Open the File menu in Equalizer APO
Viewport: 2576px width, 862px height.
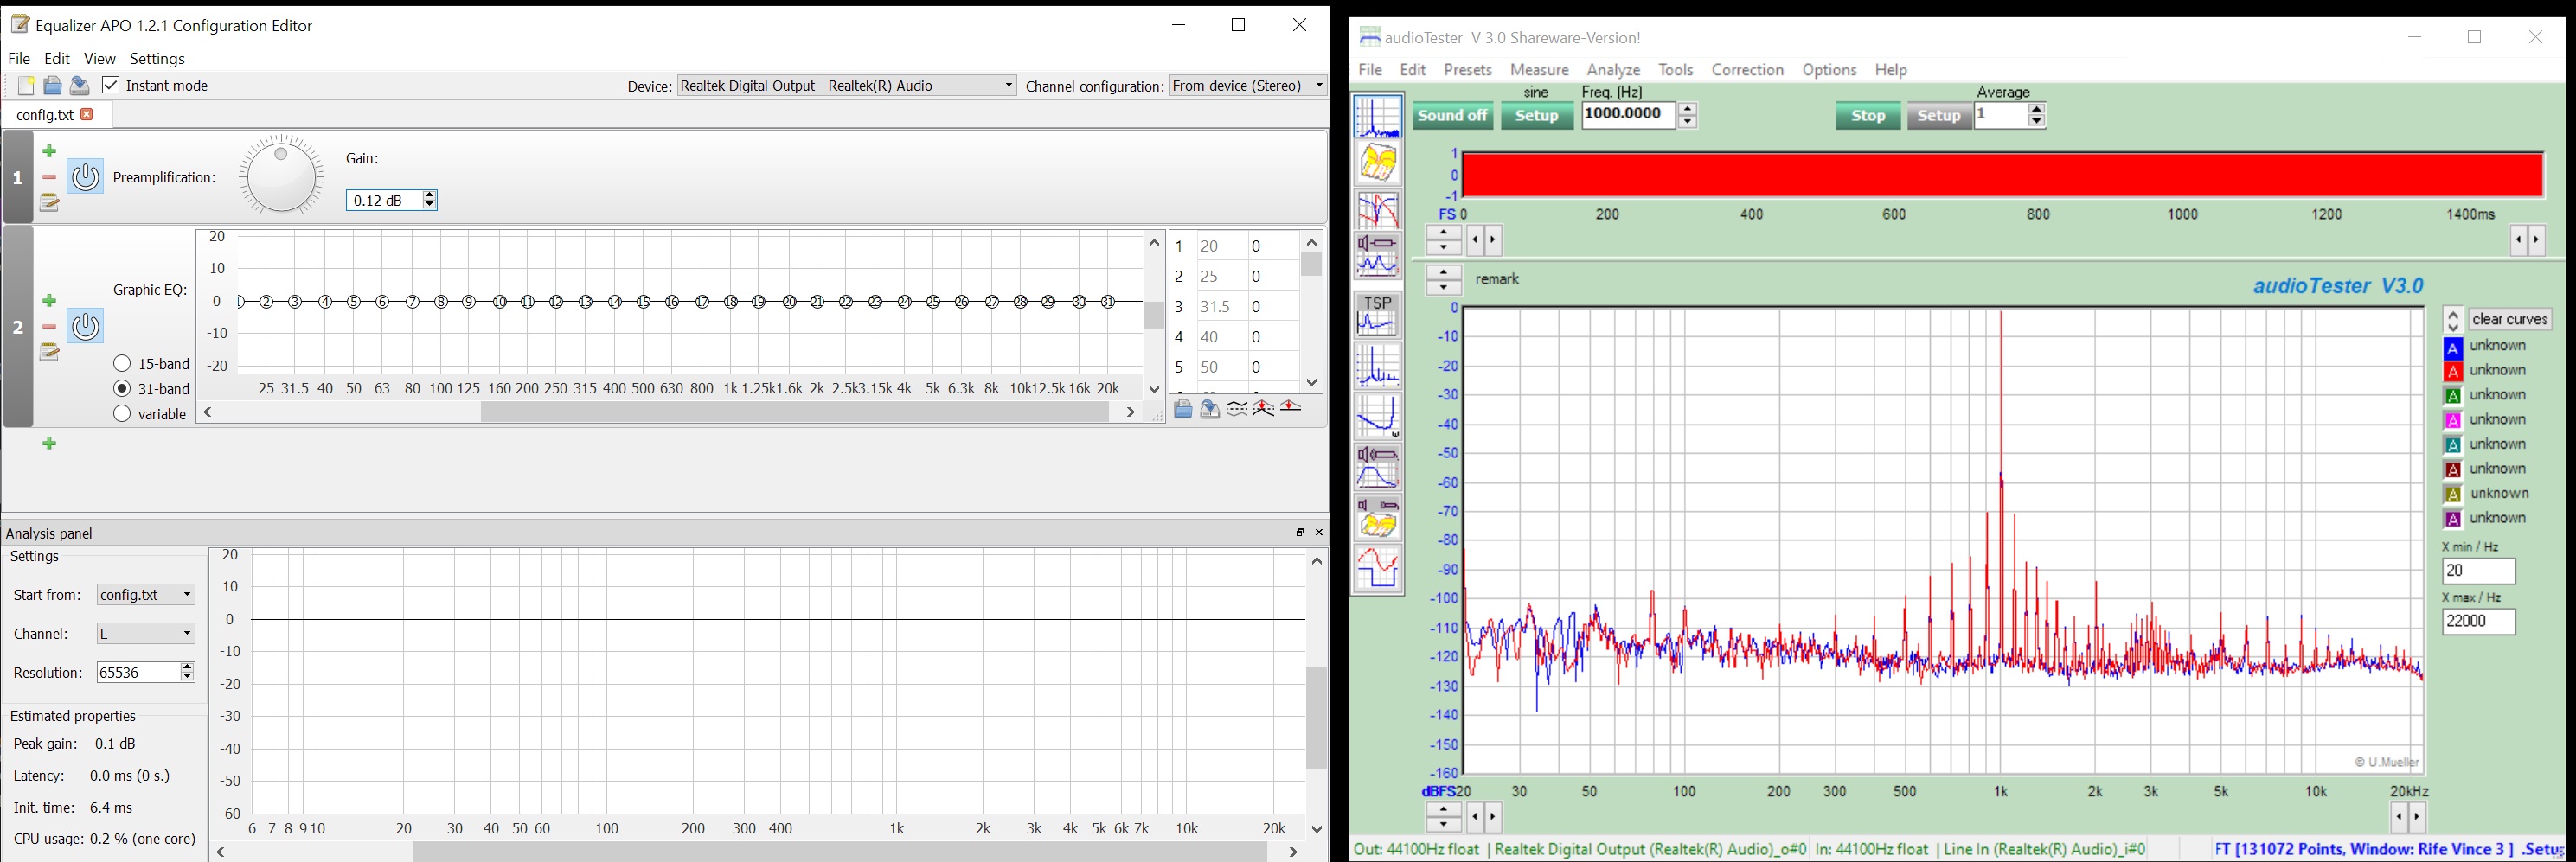coord(20,59)
